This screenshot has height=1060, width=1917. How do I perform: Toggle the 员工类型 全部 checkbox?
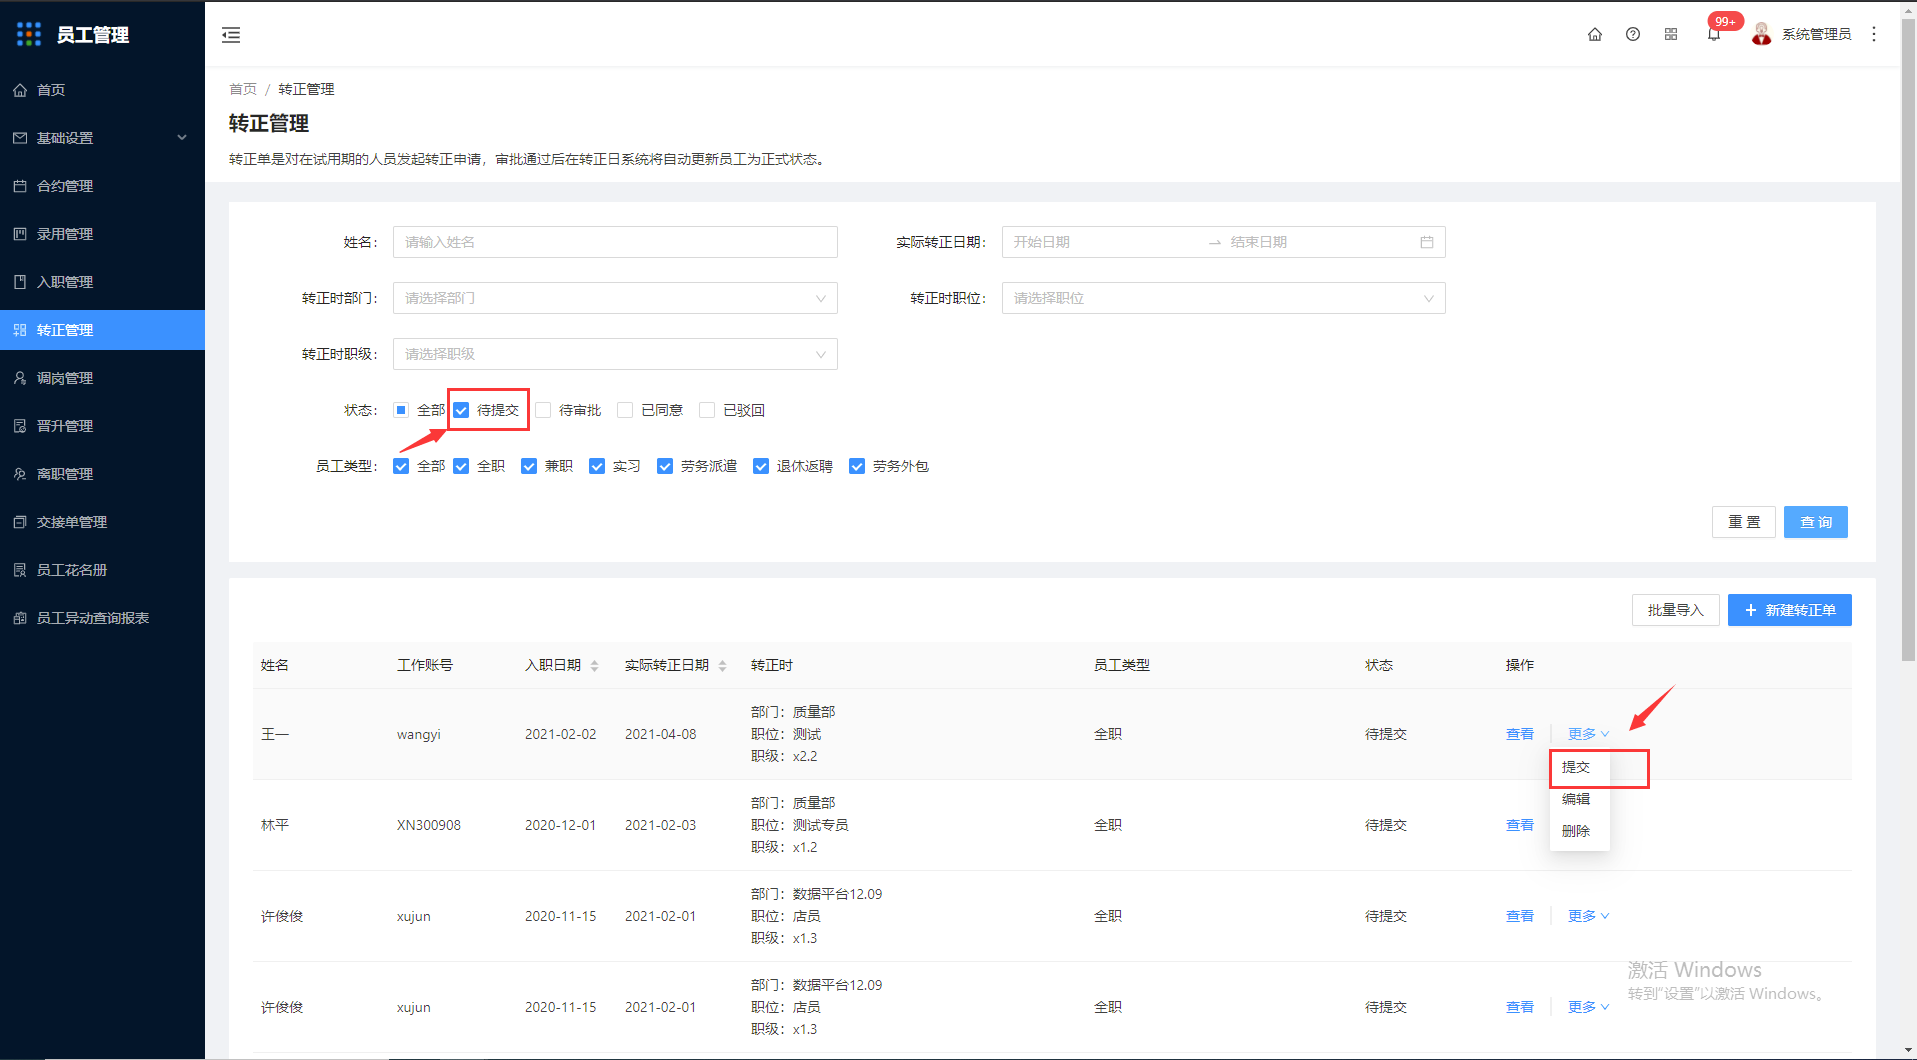(401, 466)
